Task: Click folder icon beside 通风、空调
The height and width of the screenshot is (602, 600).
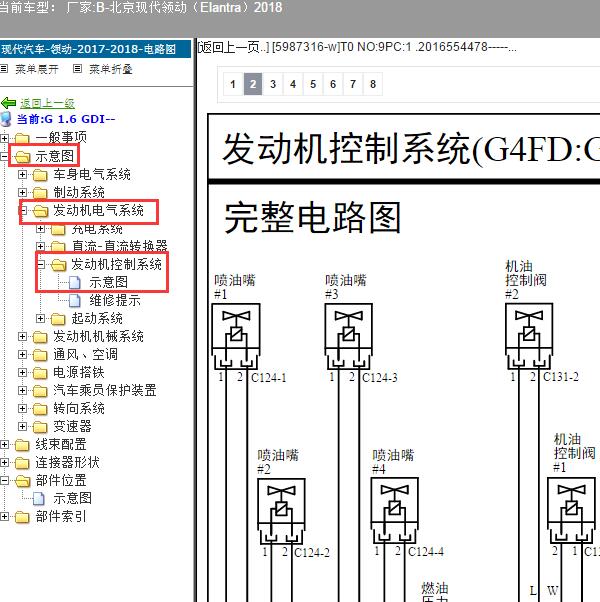Action: click(x=40, y=355)
